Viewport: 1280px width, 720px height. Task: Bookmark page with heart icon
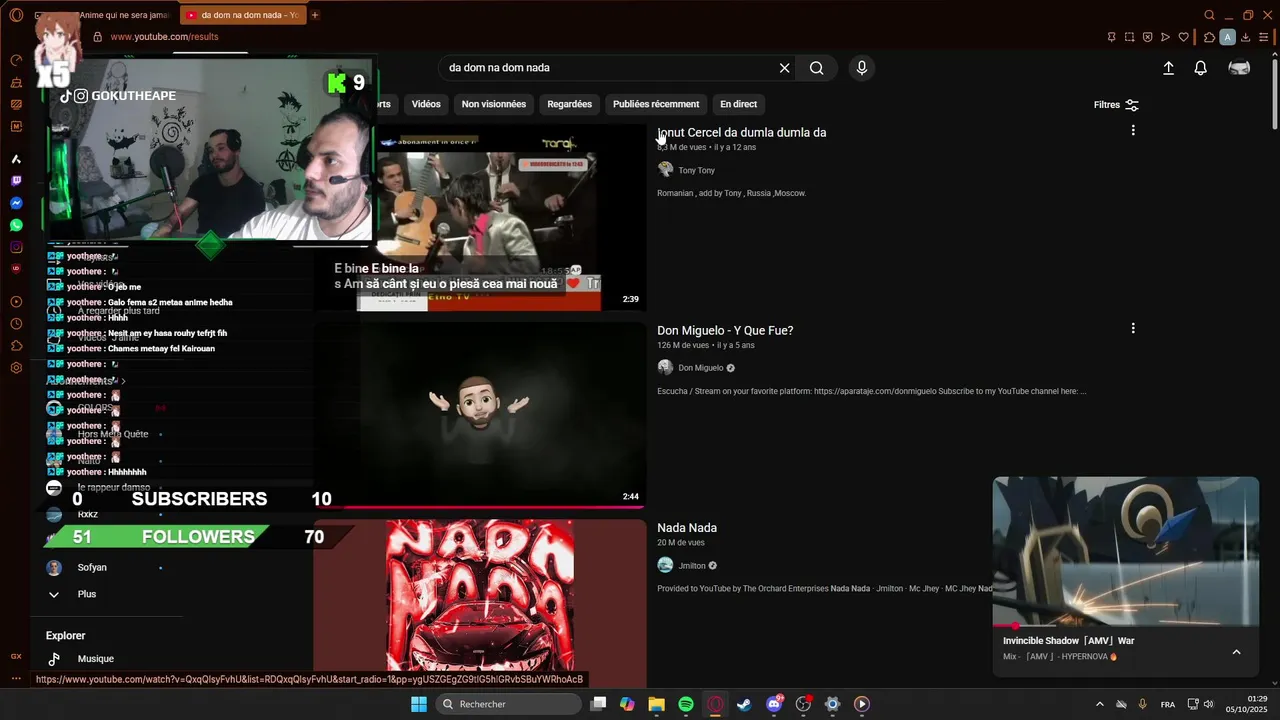coord(1184,37)
